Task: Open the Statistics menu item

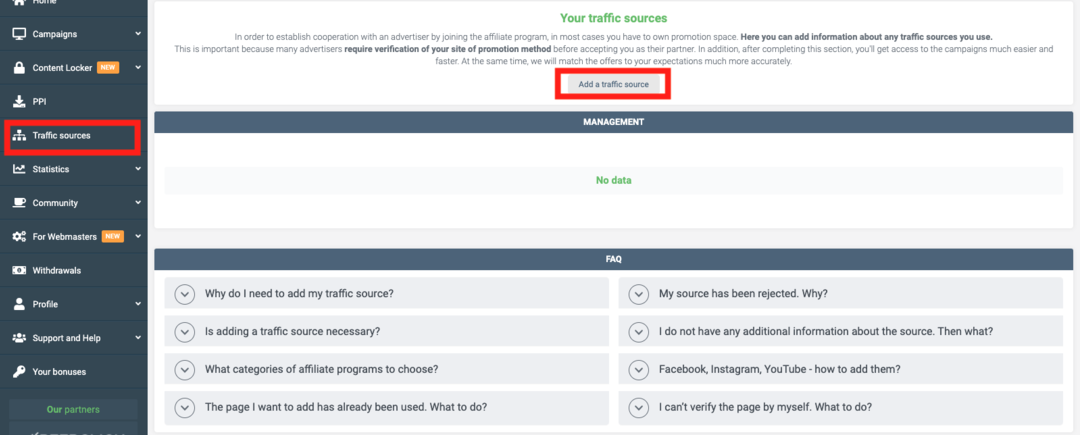Action: (x=51, y=169)
